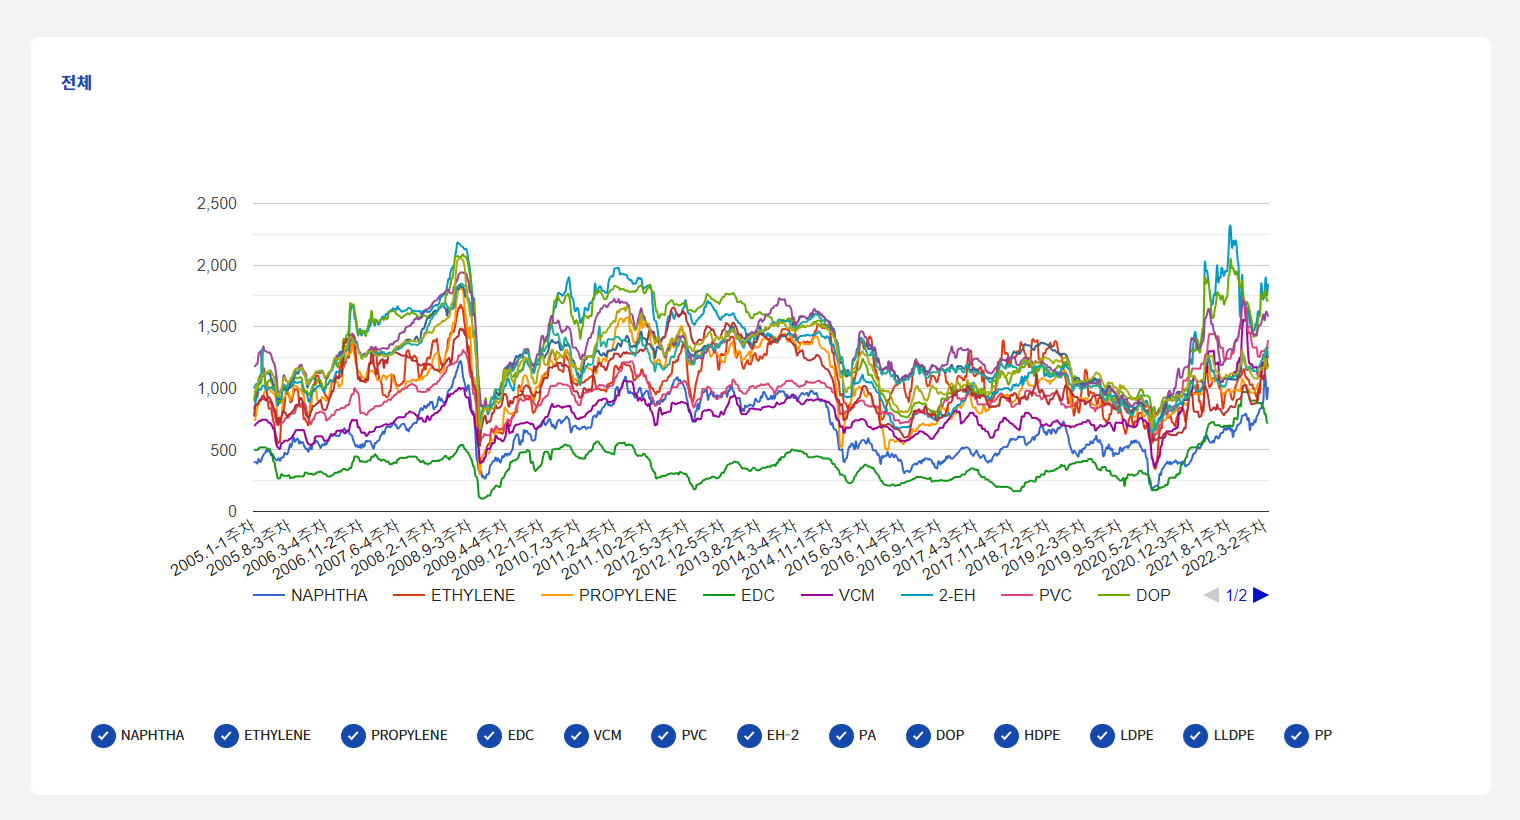This screenshot has width=1520, height=820.
Task: Toggle the EH-2 checkbox
Action: coord(749,736)
